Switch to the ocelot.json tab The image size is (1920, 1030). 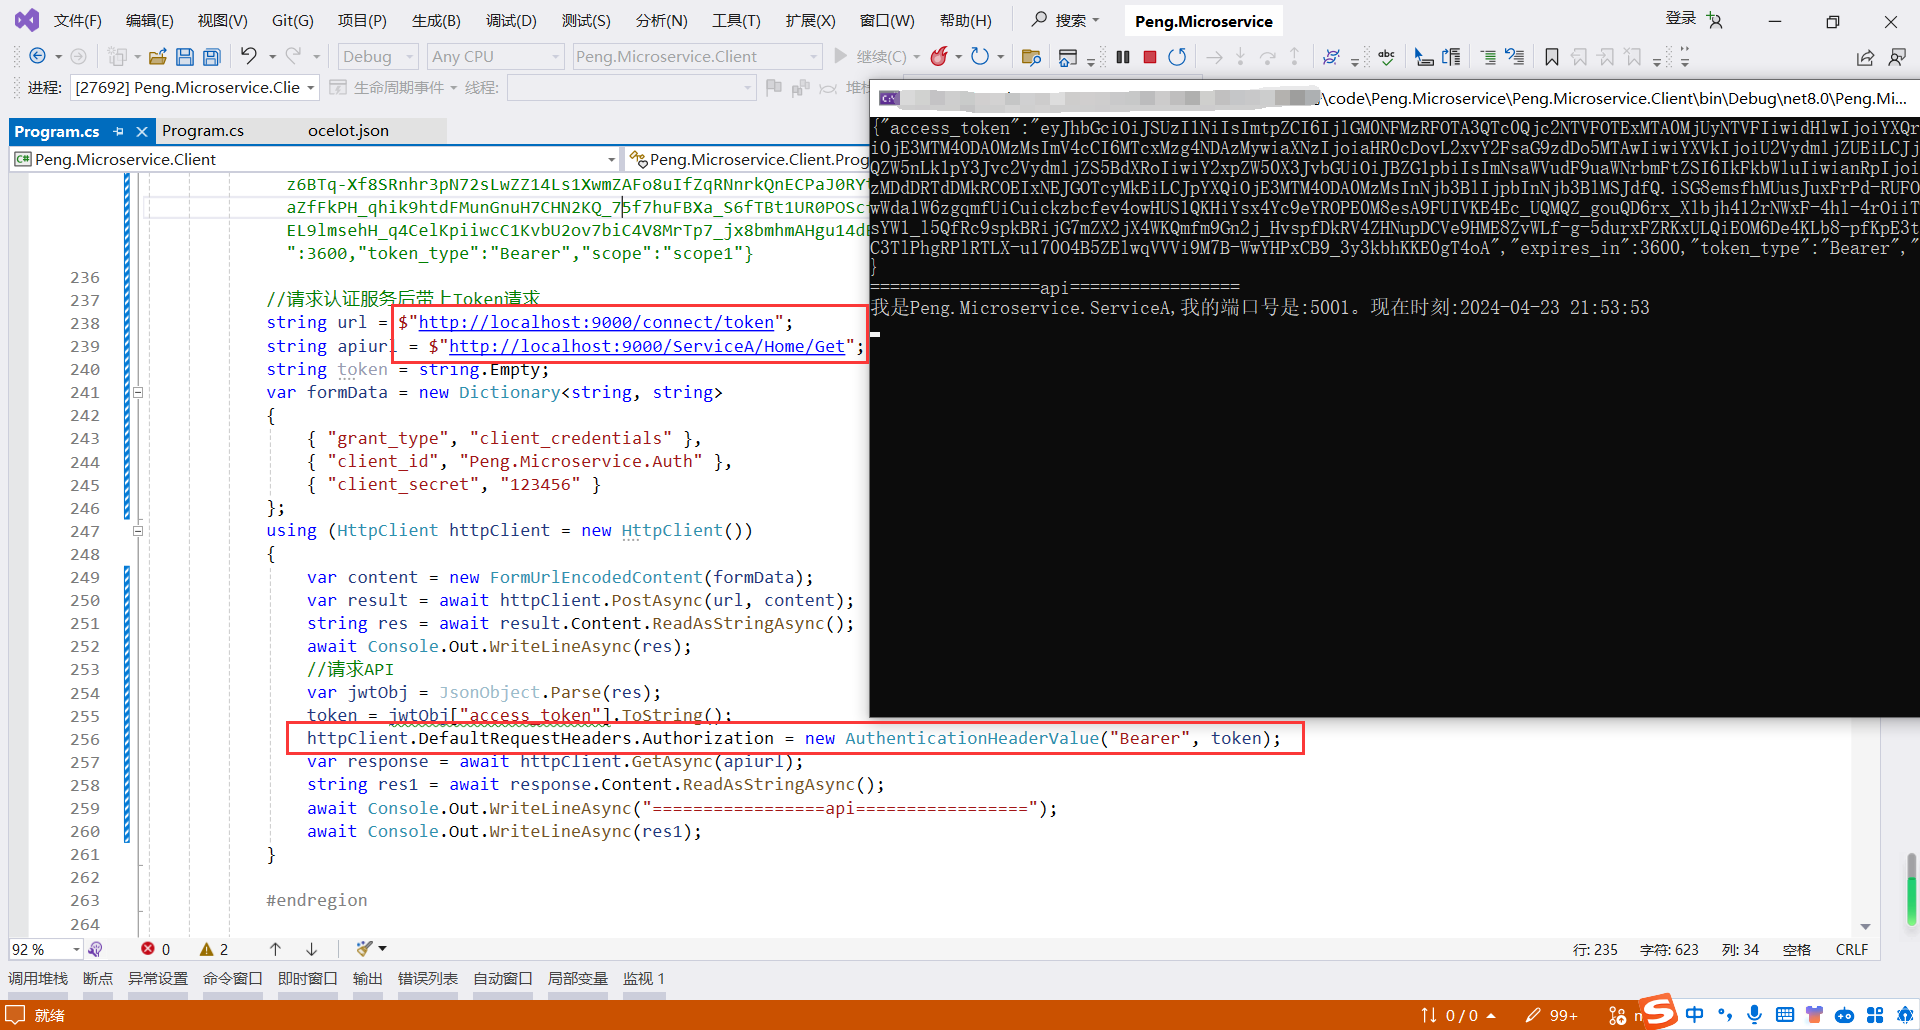[x=348, y=131]
